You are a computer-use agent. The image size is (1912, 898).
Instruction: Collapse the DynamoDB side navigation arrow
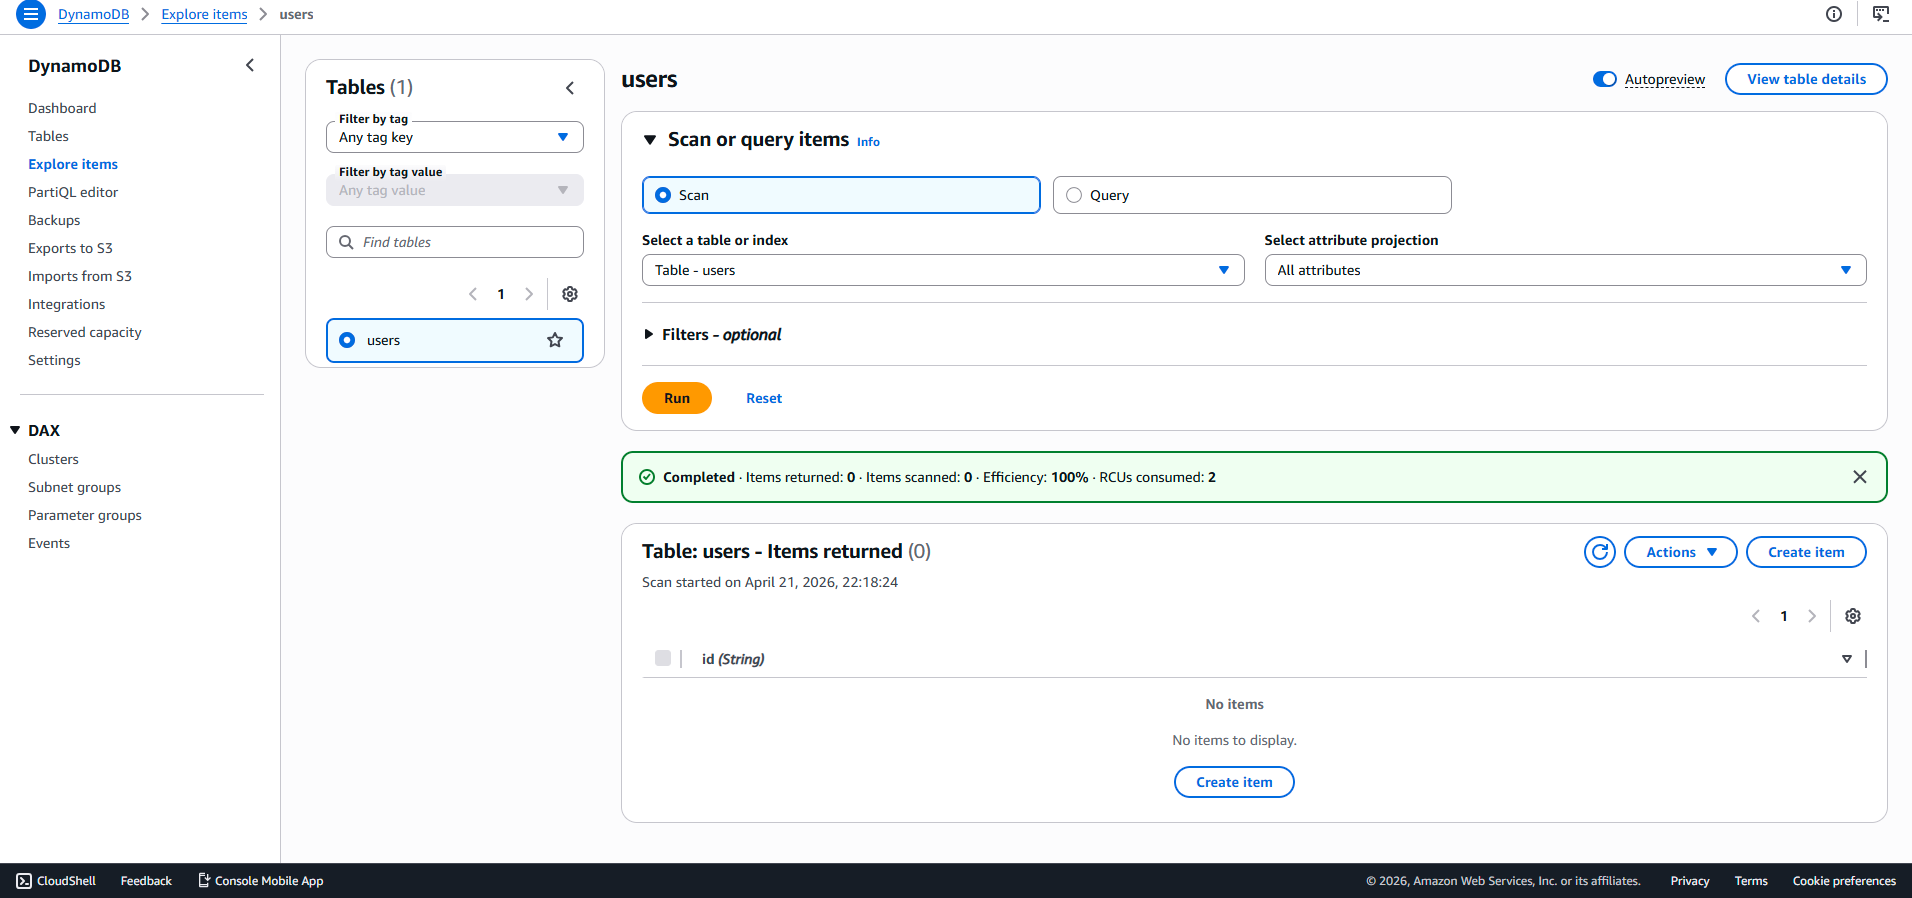[x=250, y=65]
